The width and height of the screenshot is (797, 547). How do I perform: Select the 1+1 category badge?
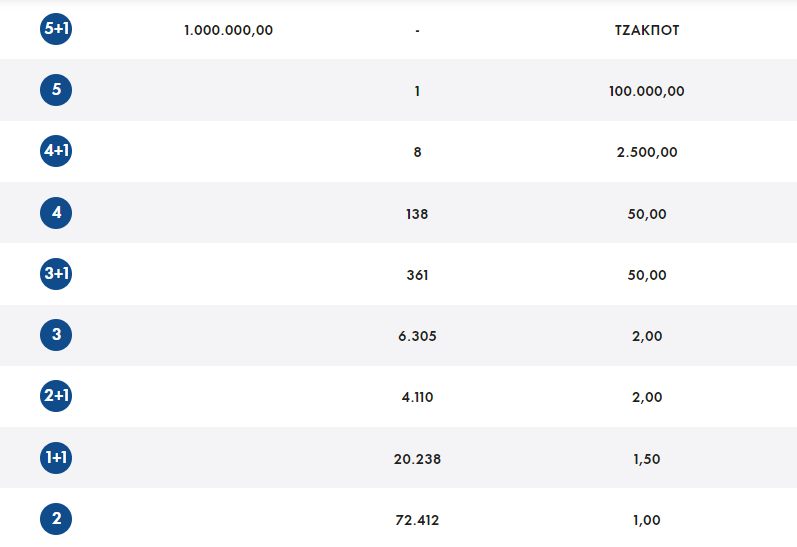pyautogui.click(x=56, y=458)
